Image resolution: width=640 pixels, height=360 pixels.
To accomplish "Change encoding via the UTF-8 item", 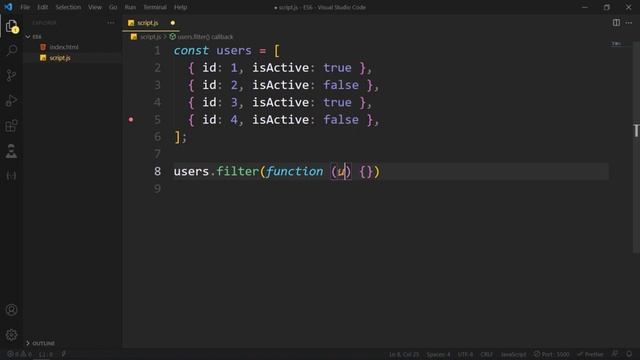I will click(465, 354).
